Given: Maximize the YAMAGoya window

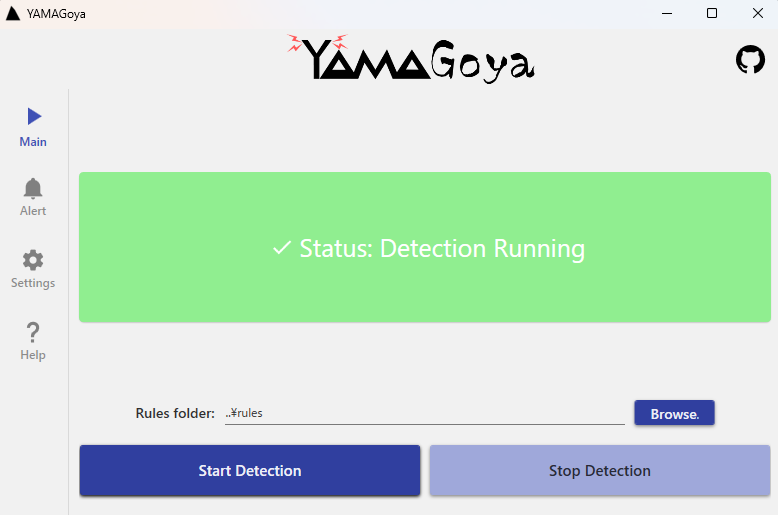Looking at the screenshot, I should (x=712, y=13).
